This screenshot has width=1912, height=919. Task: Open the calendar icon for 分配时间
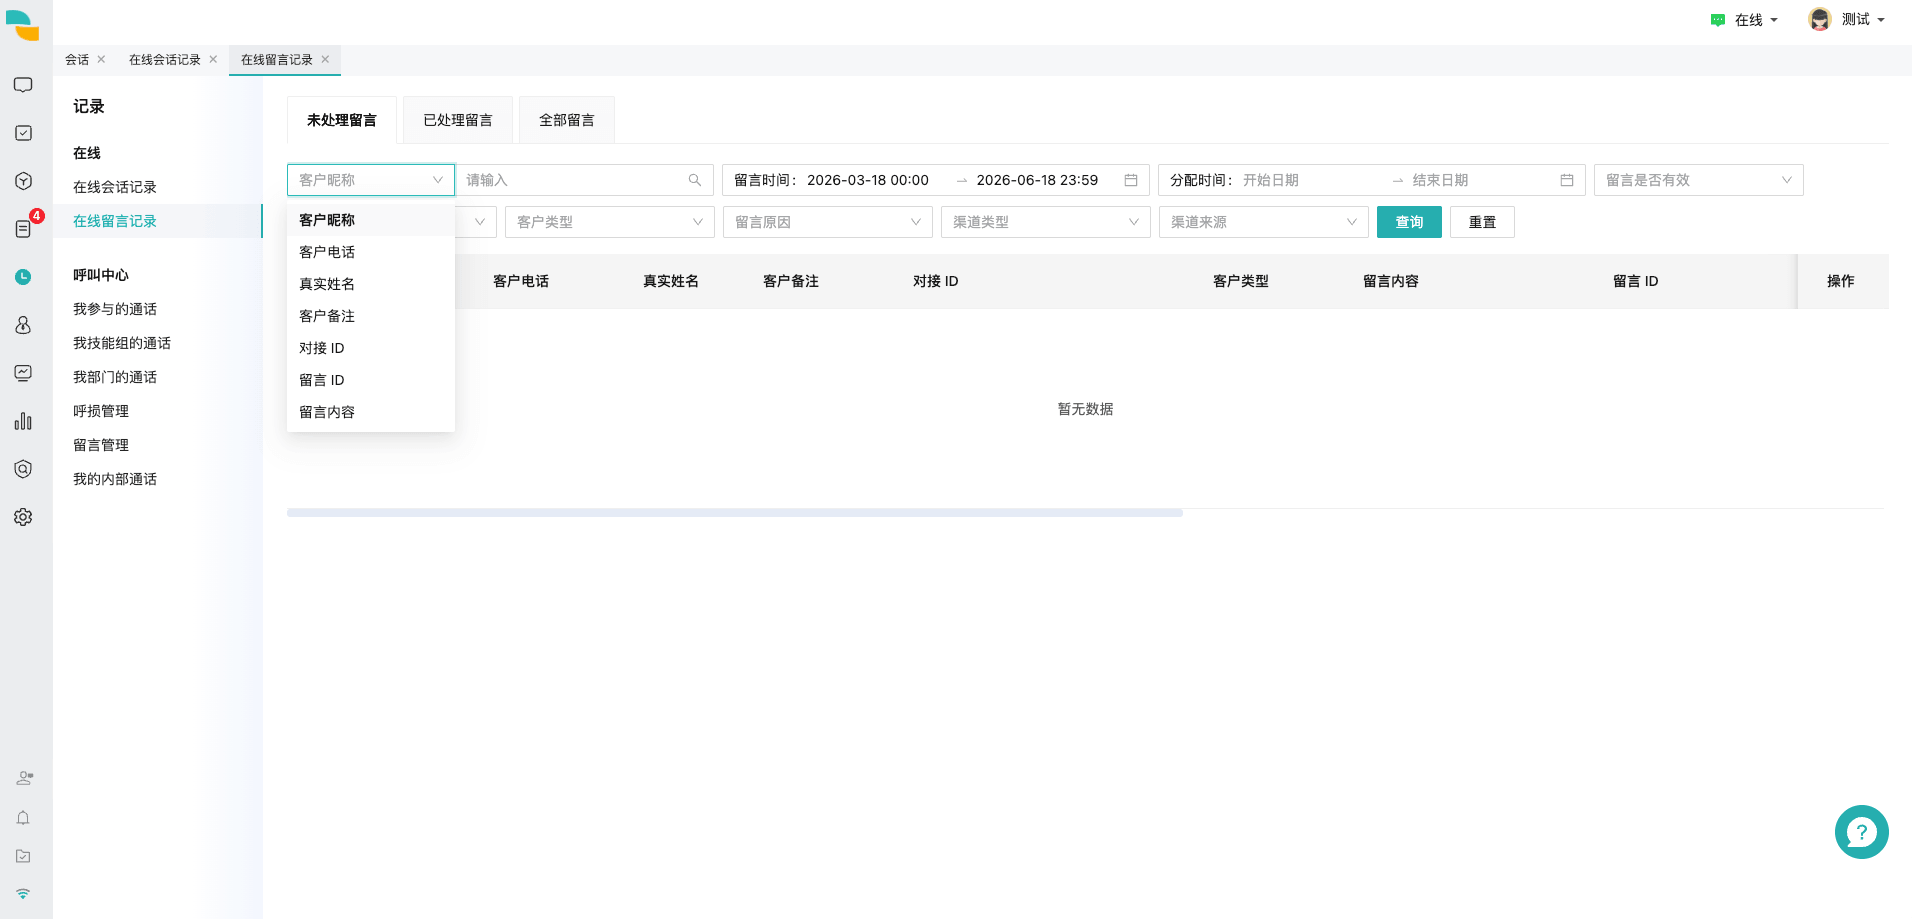(x=1567, y=180)
